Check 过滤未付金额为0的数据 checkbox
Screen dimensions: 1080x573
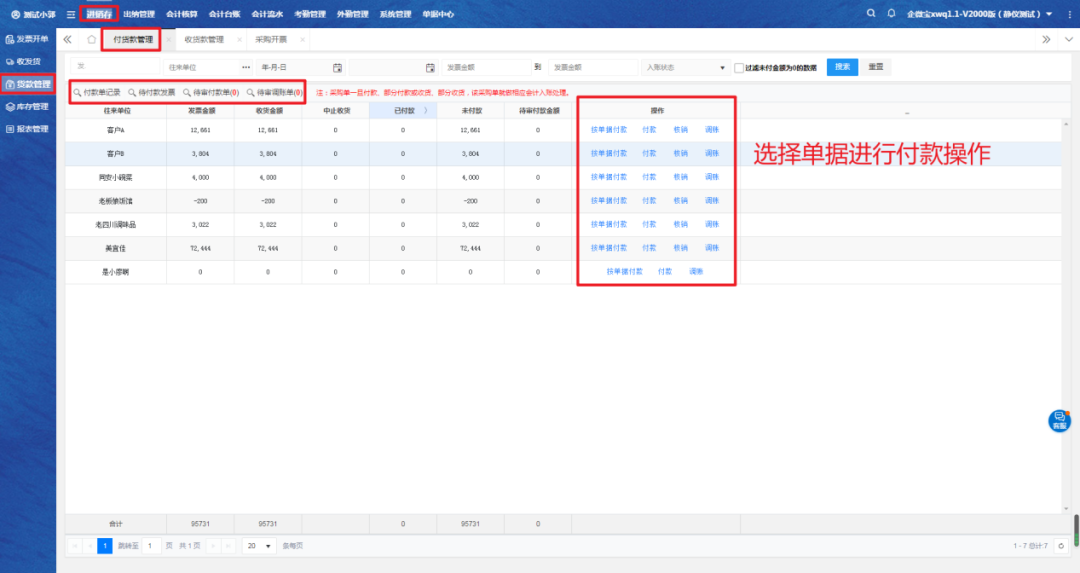738,68
